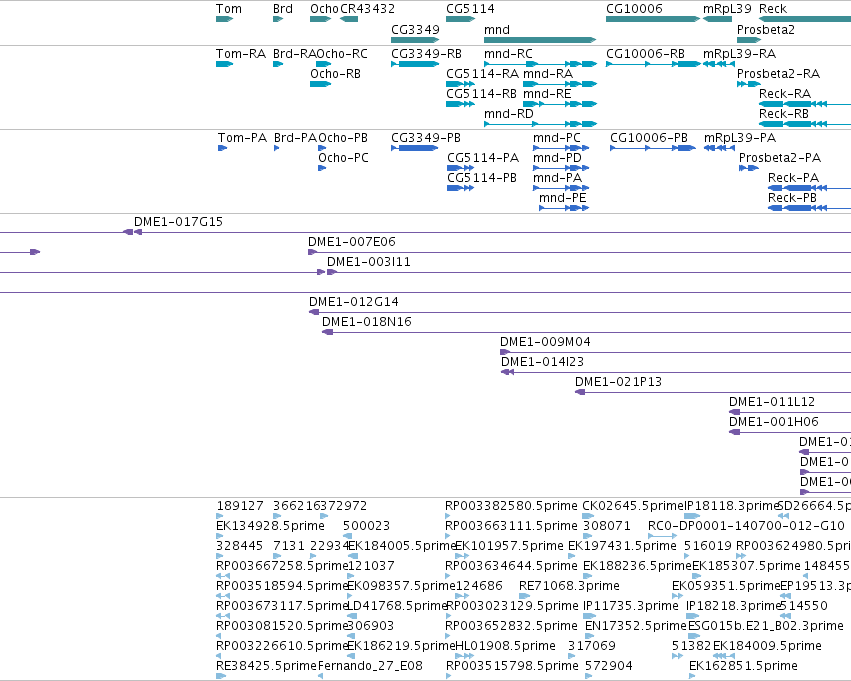This screenshot has width=851, height=681.
Task: Select the Prosbeta2 gene label
Action: 765,30
